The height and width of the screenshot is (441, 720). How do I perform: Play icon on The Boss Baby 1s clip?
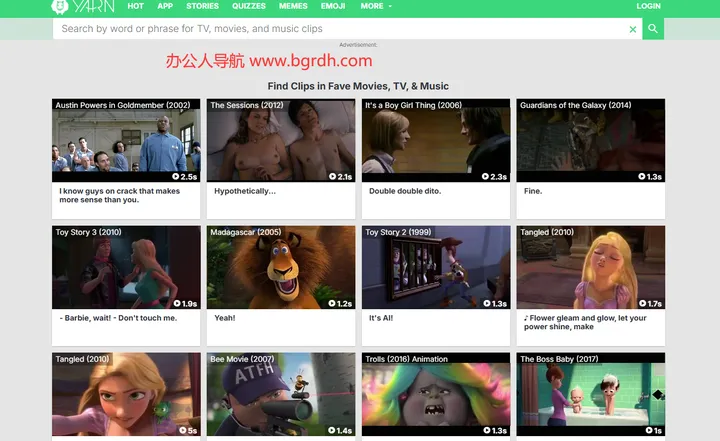pos(649,430)
